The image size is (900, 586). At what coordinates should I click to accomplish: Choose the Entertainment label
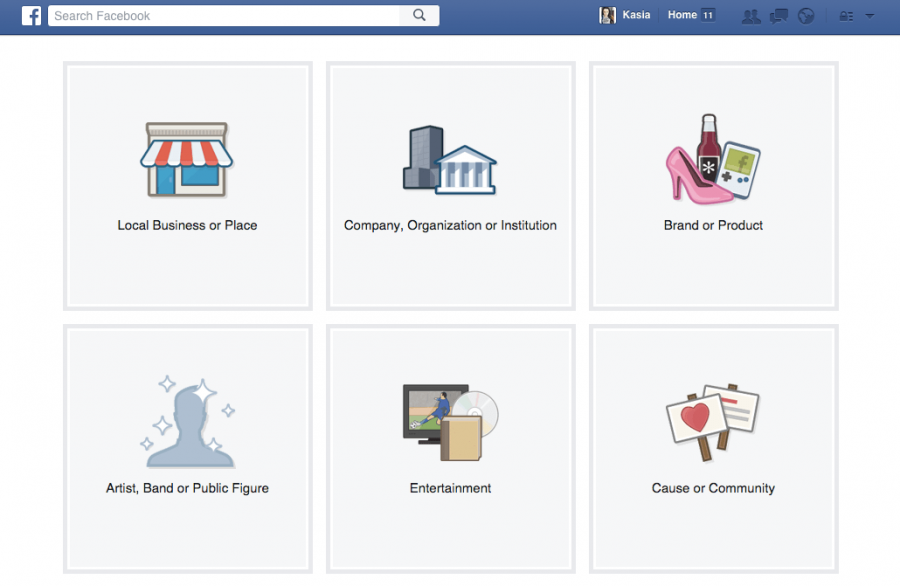click(450, 488)
